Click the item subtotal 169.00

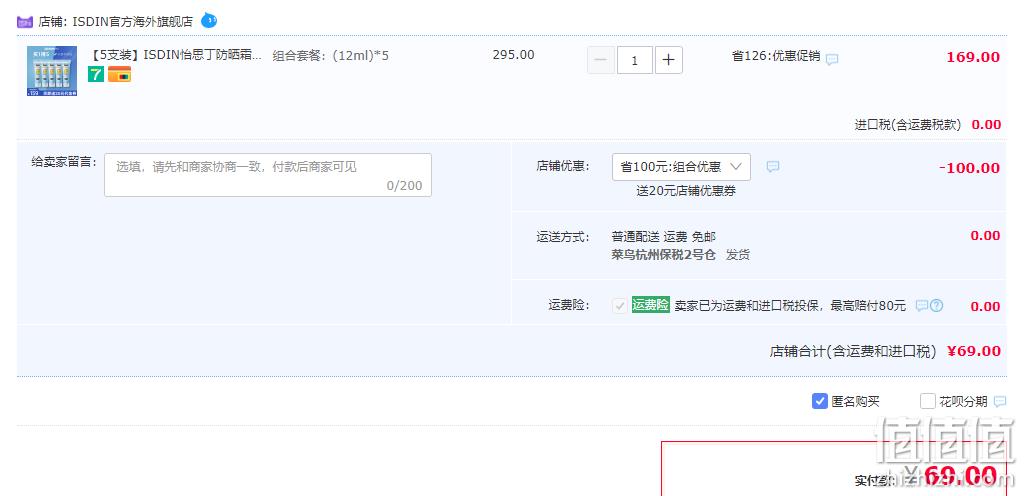[x=973, y=57]
